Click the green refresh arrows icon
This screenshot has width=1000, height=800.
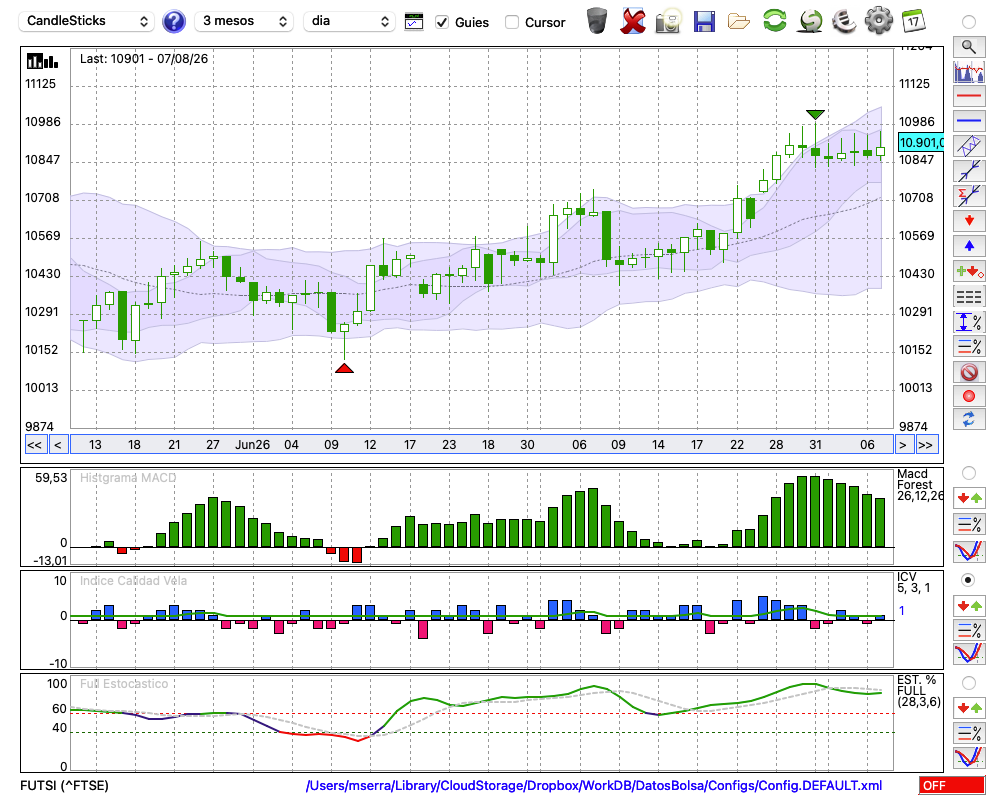(774, 21)
